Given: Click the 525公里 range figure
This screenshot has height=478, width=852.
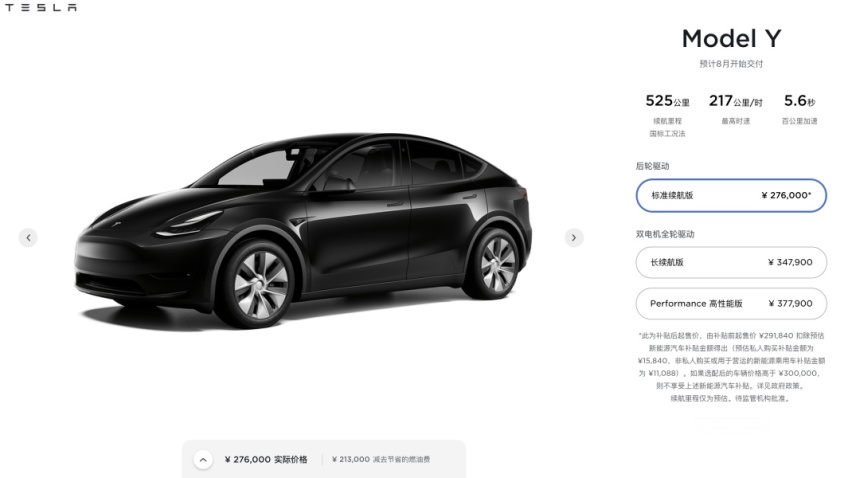Looking at the screenshot, I should click(667, 101).
